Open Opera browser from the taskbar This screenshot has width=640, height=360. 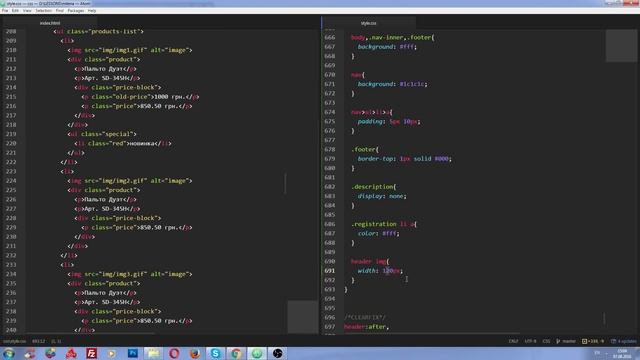point(174,353)
